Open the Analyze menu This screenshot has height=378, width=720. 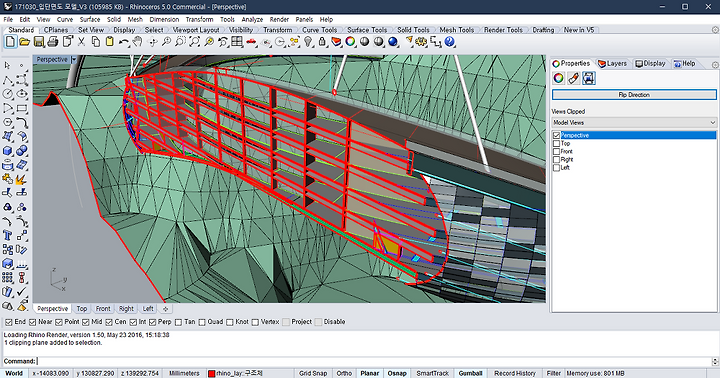point(252,19)
